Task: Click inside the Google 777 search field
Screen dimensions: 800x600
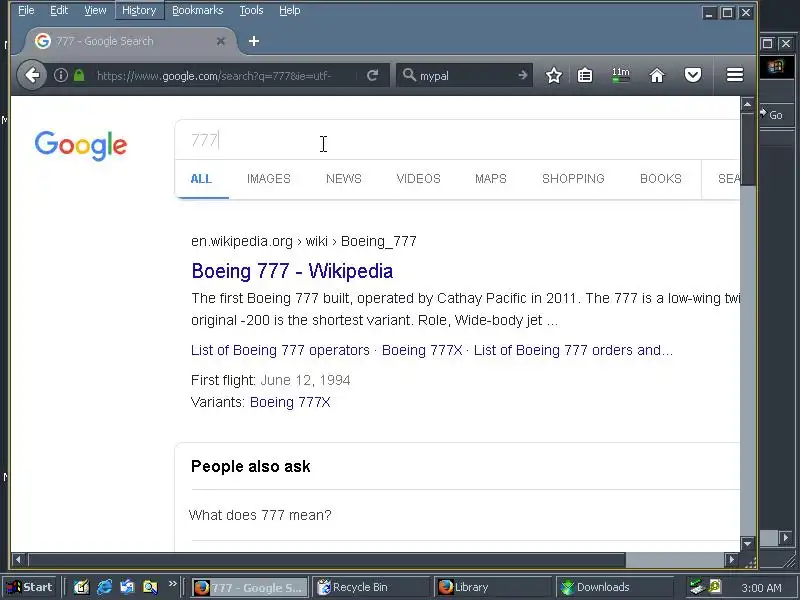Action: pos(457,140)
